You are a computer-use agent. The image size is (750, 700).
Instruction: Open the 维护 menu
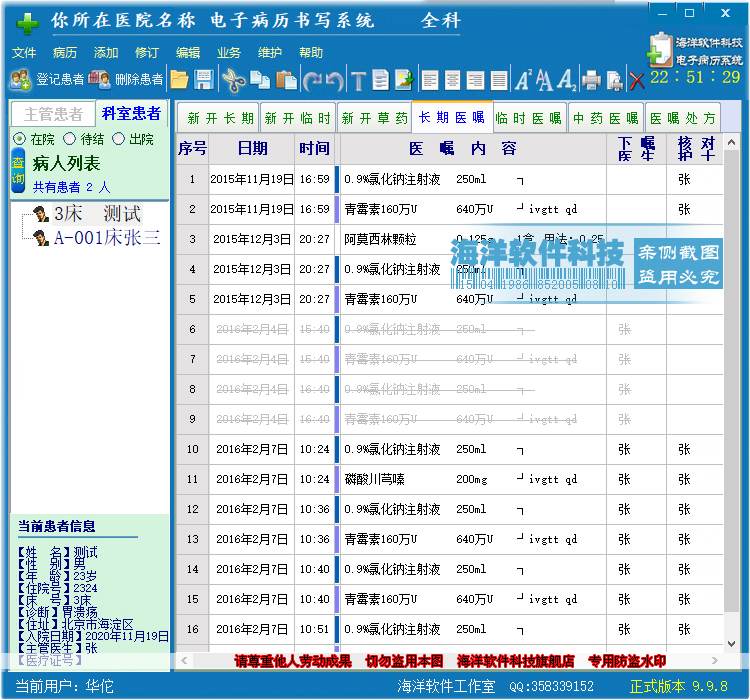pos(270,52)
